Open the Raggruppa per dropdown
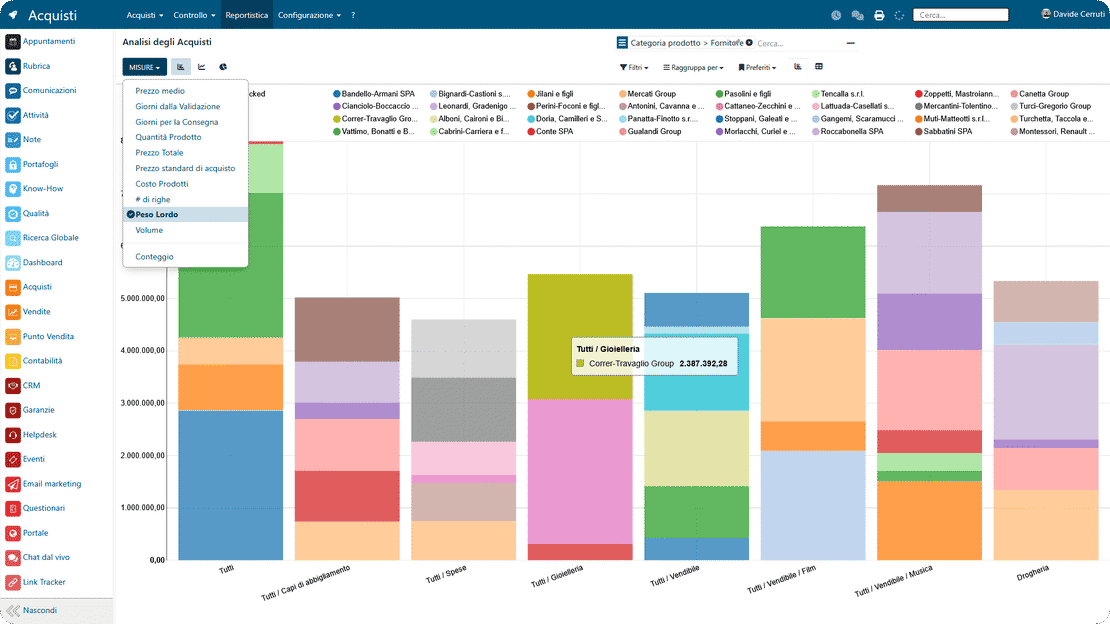The width and height of the screenshot is (1110, 624). (693, 67)
